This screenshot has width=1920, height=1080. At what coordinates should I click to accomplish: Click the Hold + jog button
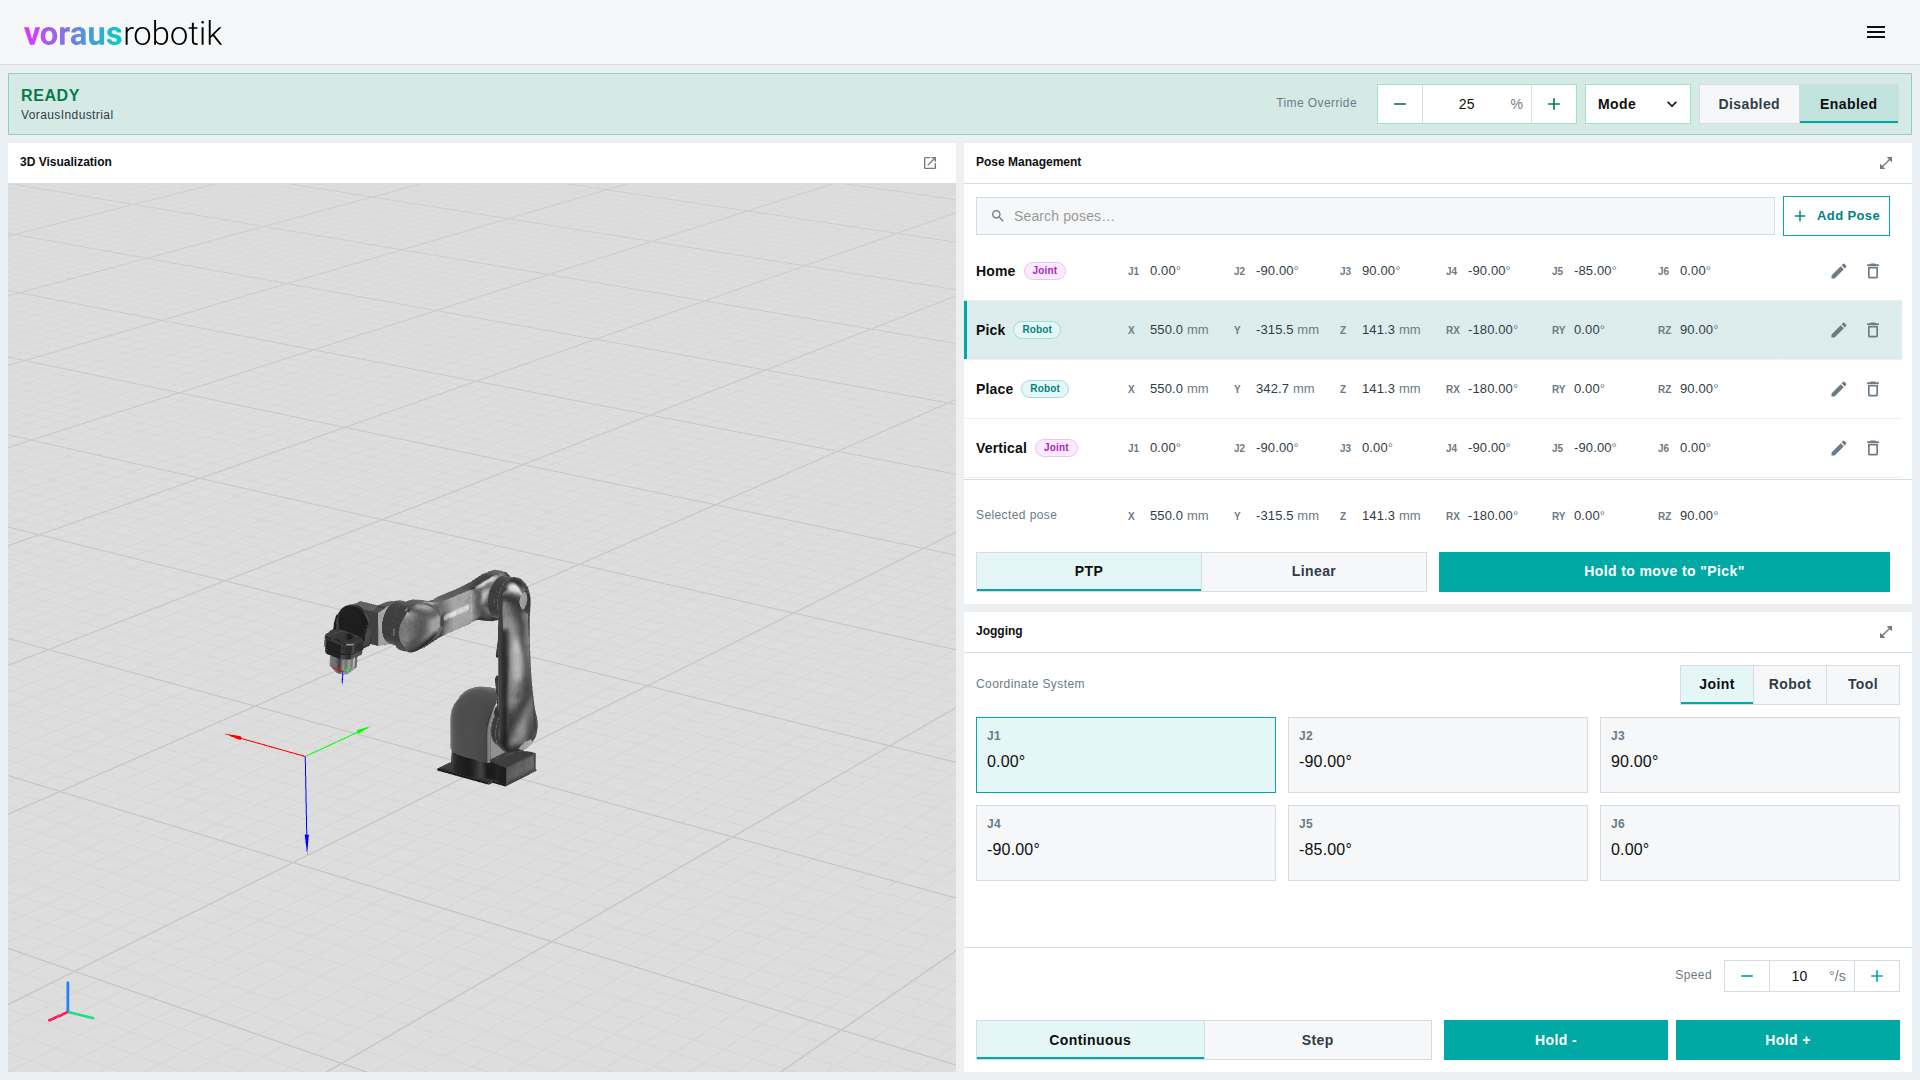point(1788,1040)
